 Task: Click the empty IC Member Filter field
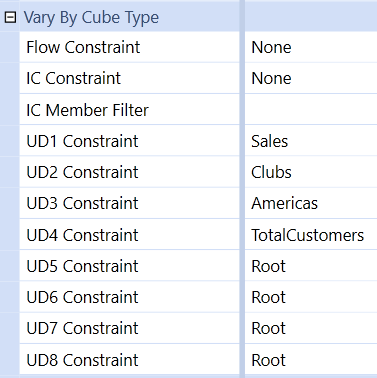coord(311,110)
